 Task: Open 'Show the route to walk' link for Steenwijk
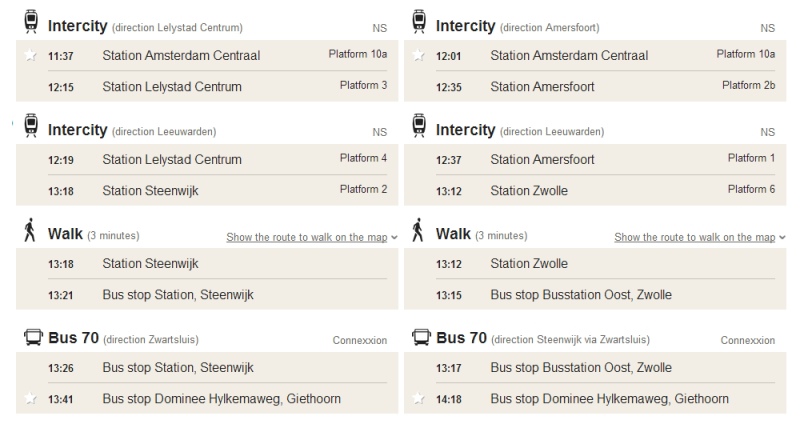pyautogui.click(x=307, y=237)
